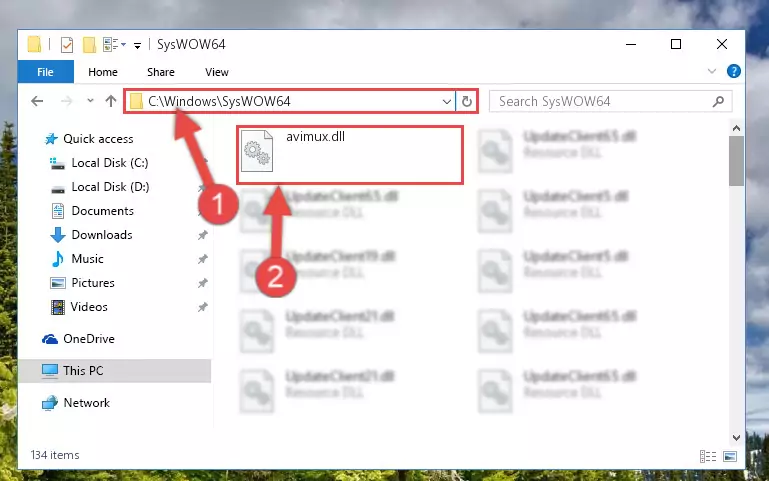Select Quick access in the navigation pane
Viewport: 769px width, 481px height.
98,139
